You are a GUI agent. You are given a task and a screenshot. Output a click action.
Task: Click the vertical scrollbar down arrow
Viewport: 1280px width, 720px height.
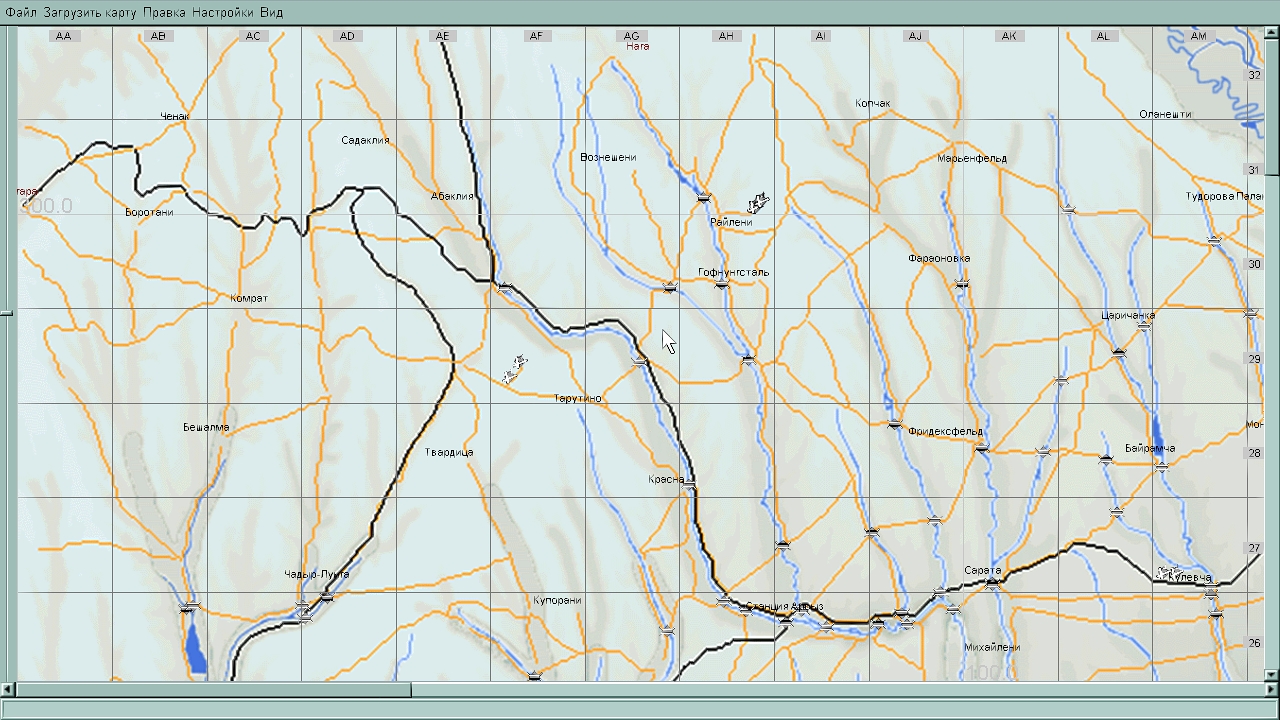[x=1272, y=676]
